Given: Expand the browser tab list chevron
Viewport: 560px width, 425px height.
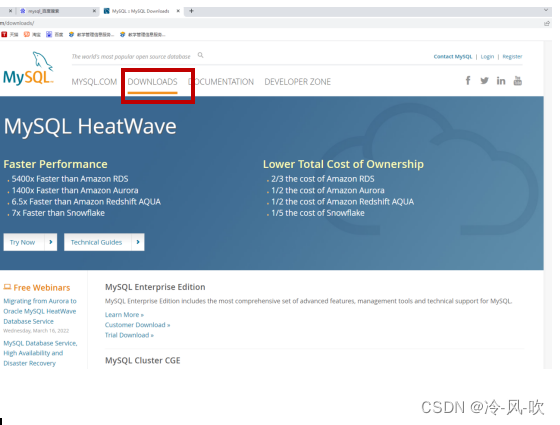Looking at the screenshot, I should point(546,10).
